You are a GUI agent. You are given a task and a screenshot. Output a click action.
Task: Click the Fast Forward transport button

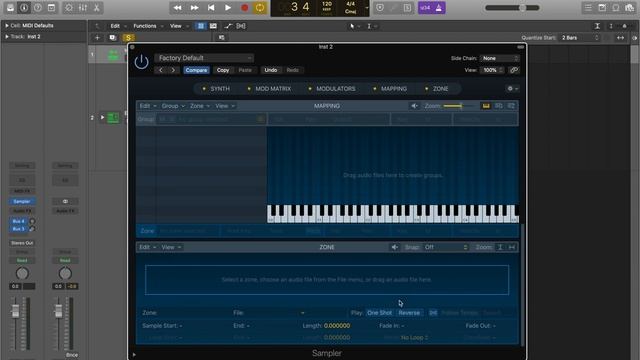tap(194, 8)
